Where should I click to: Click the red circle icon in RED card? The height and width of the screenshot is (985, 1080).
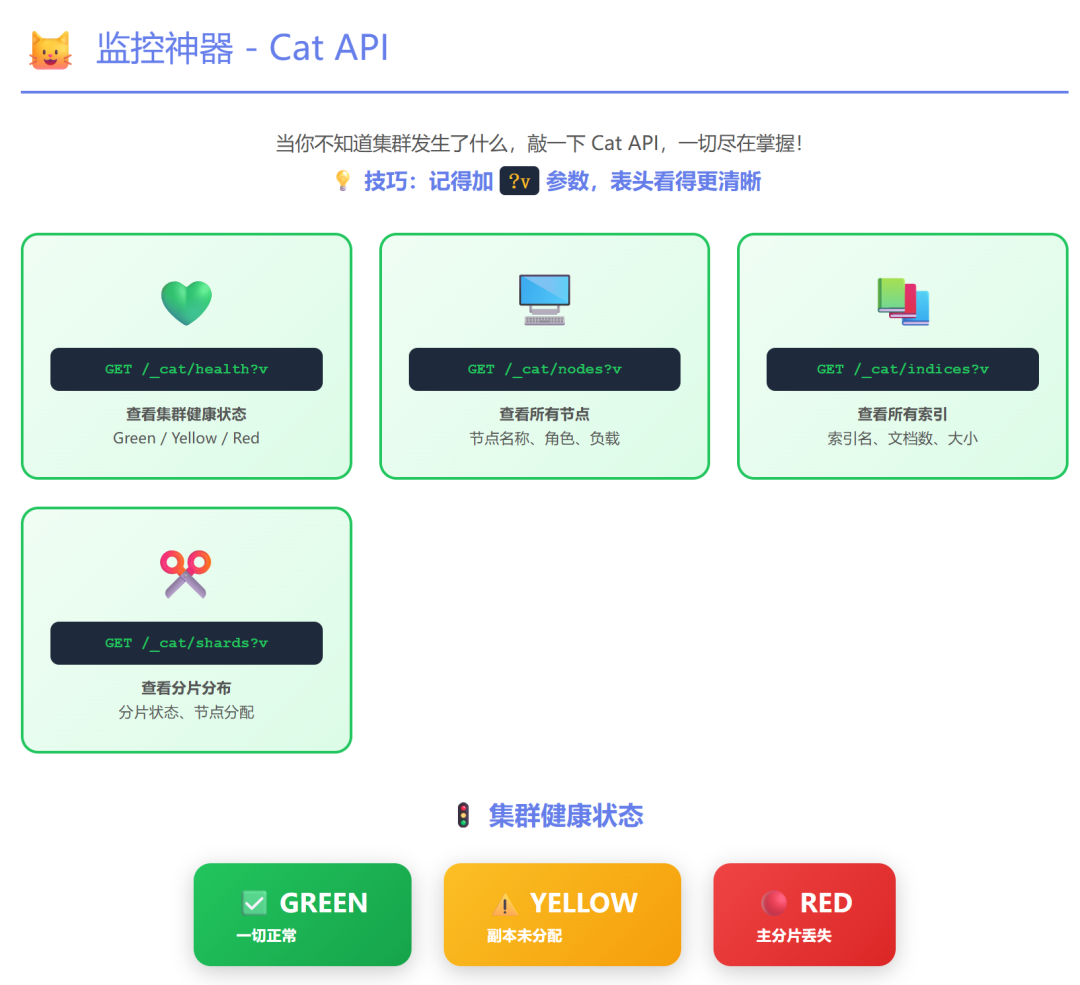[x=773, y=902]
